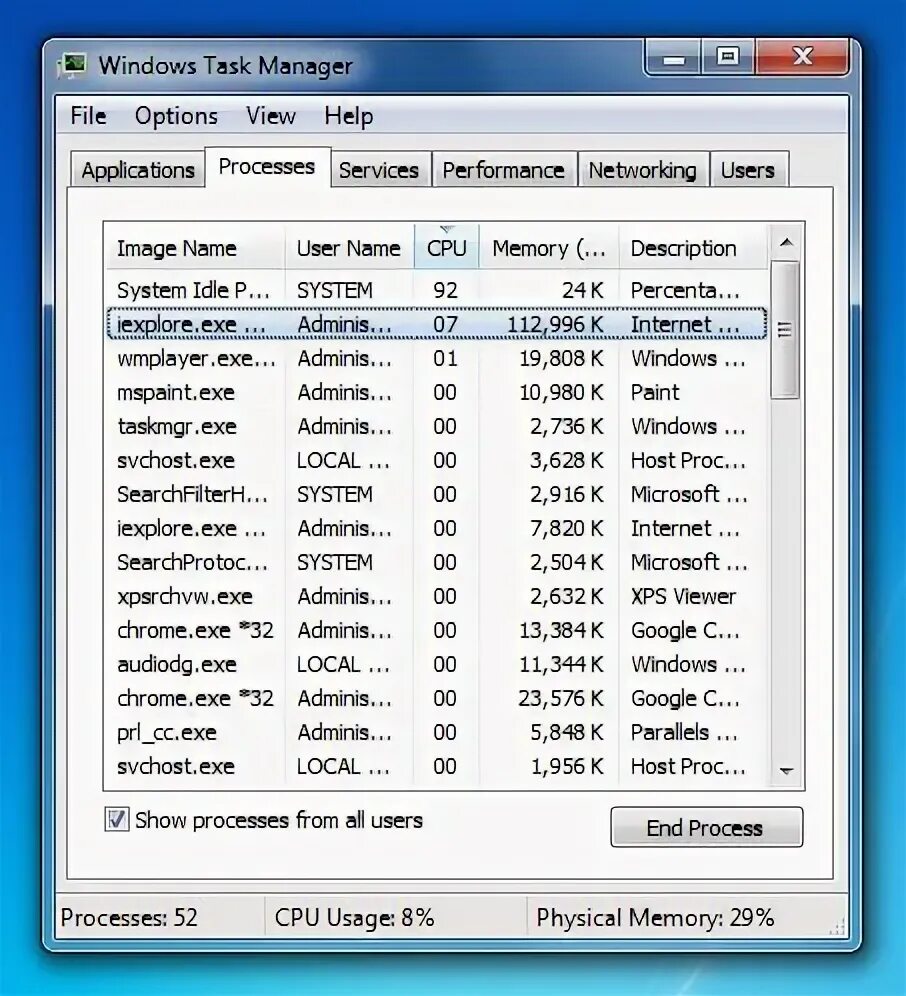Go to the Networking tab
906x996 pixels.
(642, 170)
